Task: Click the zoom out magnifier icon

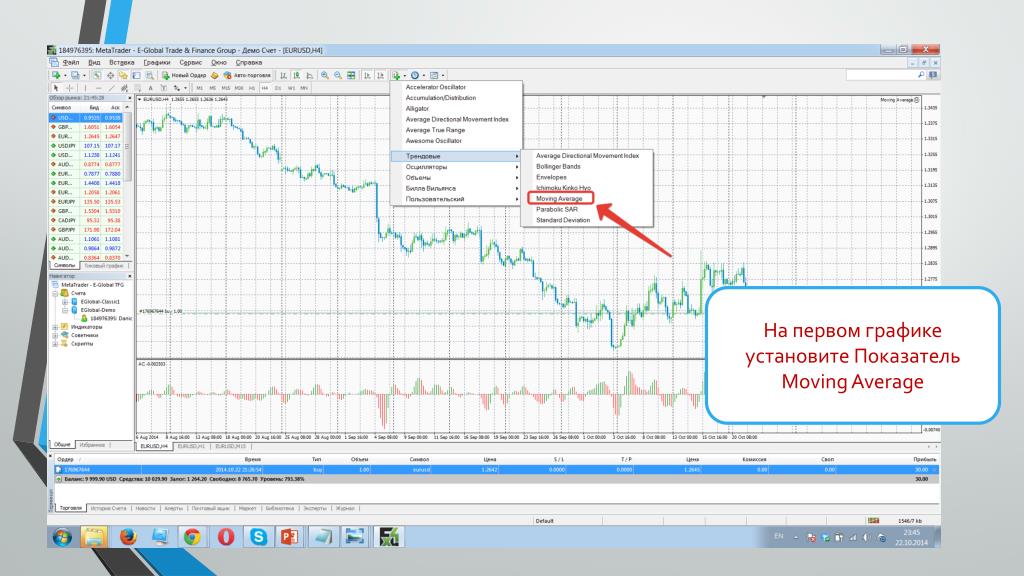Action: 338,75
